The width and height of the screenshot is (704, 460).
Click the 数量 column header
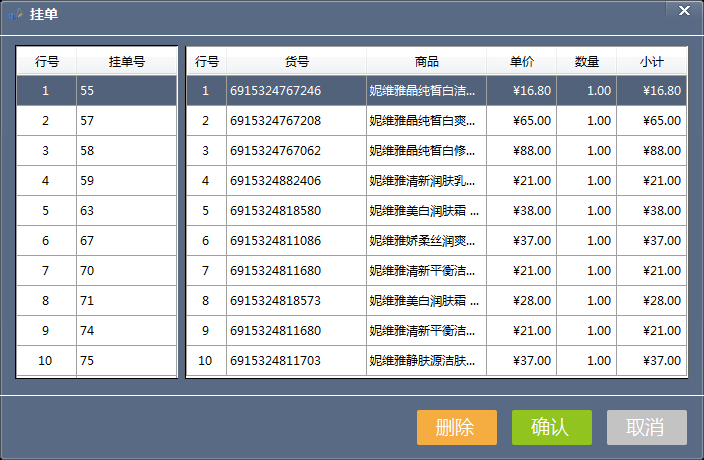point(586,62)
